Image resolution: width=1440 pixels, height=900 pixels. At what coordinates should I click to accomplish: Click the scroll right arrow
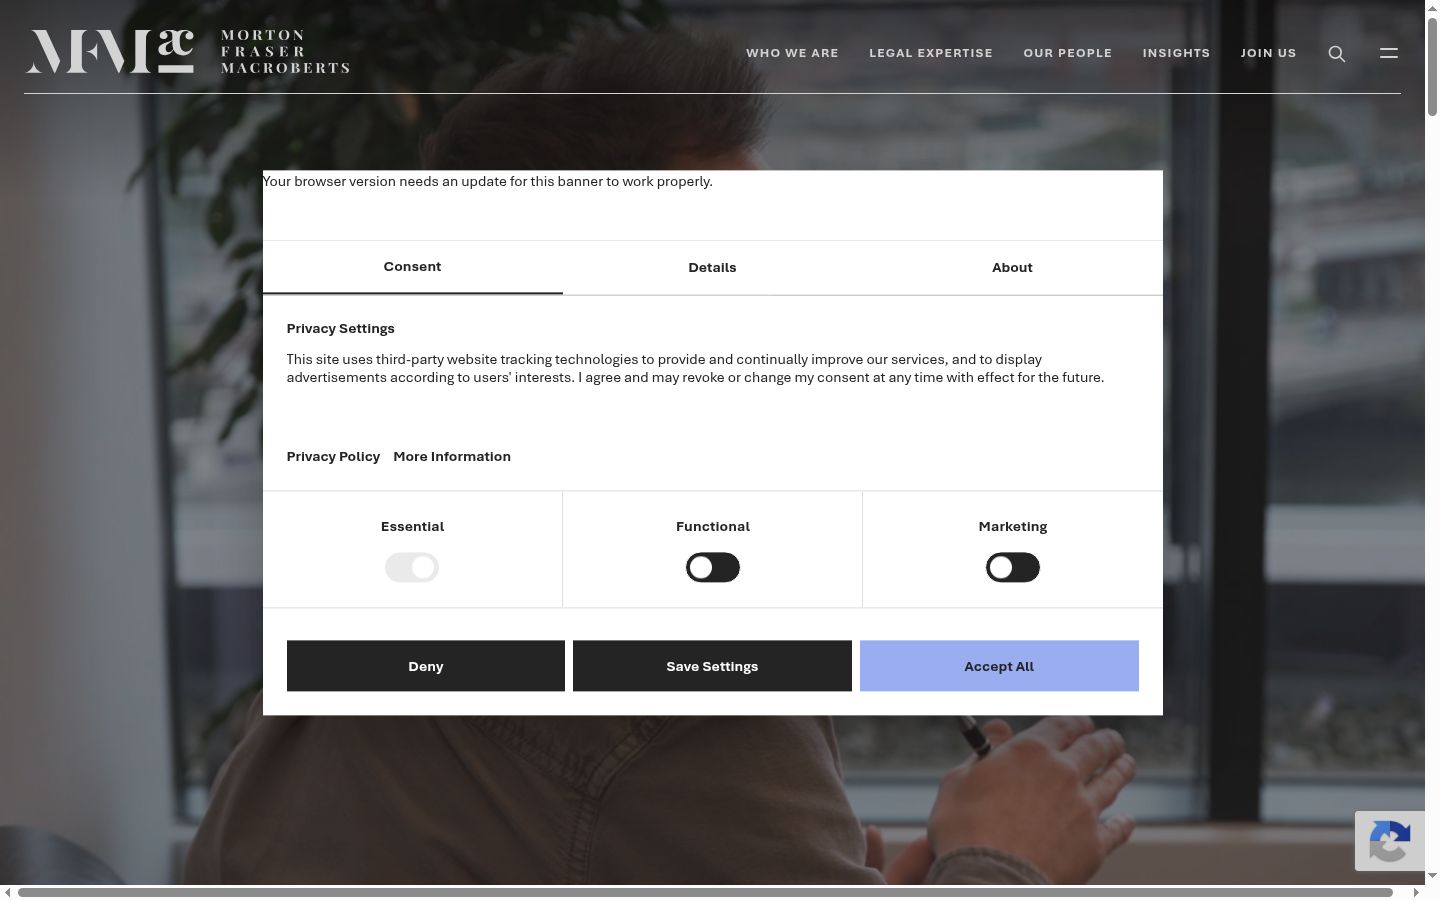pos(1416,892)
